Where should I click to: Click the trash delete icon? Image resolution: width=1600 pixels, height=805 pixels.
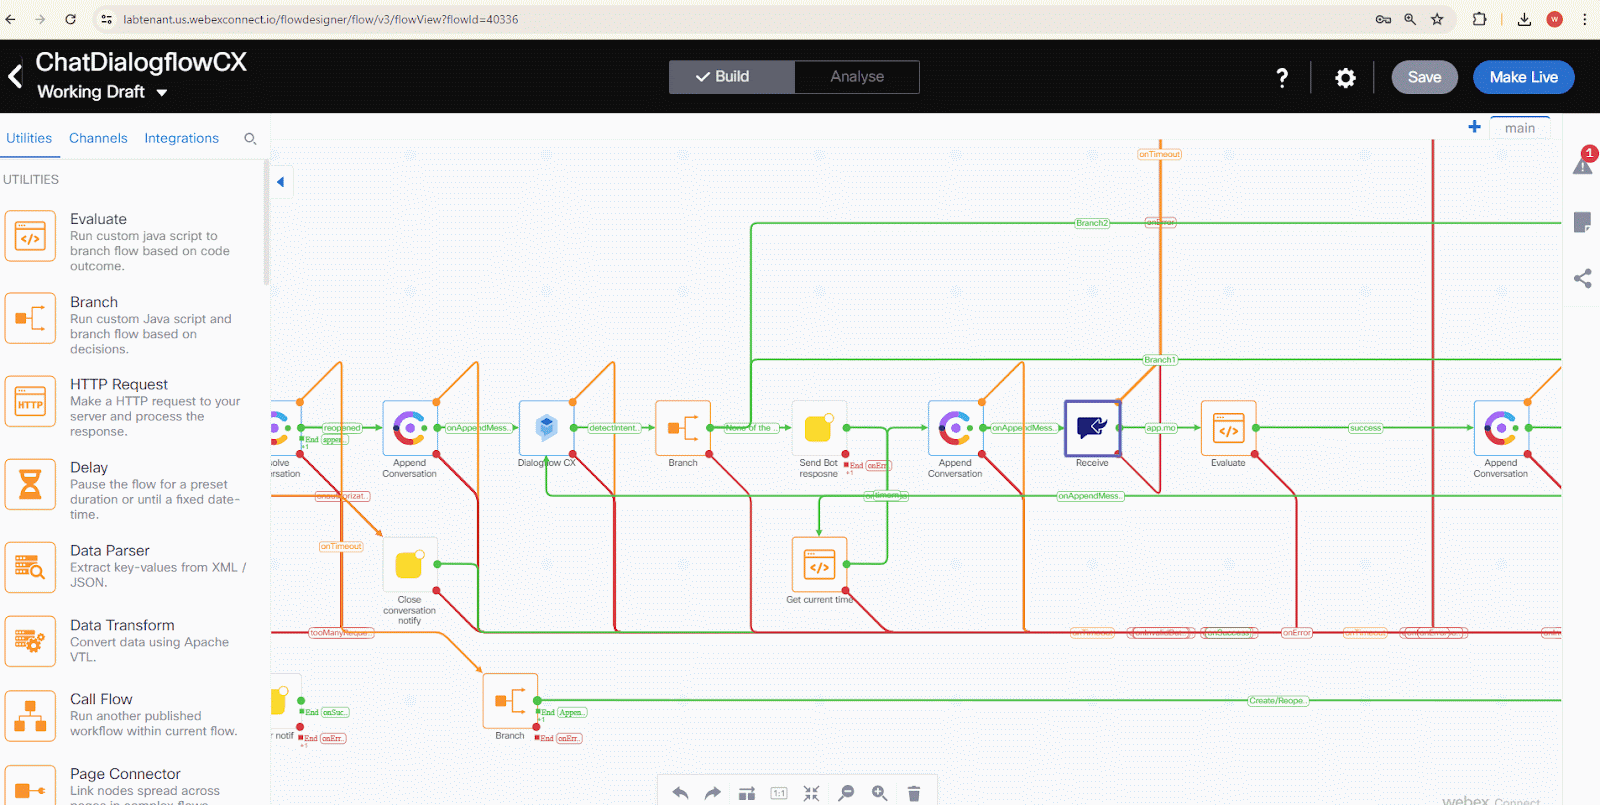(913, 793)
